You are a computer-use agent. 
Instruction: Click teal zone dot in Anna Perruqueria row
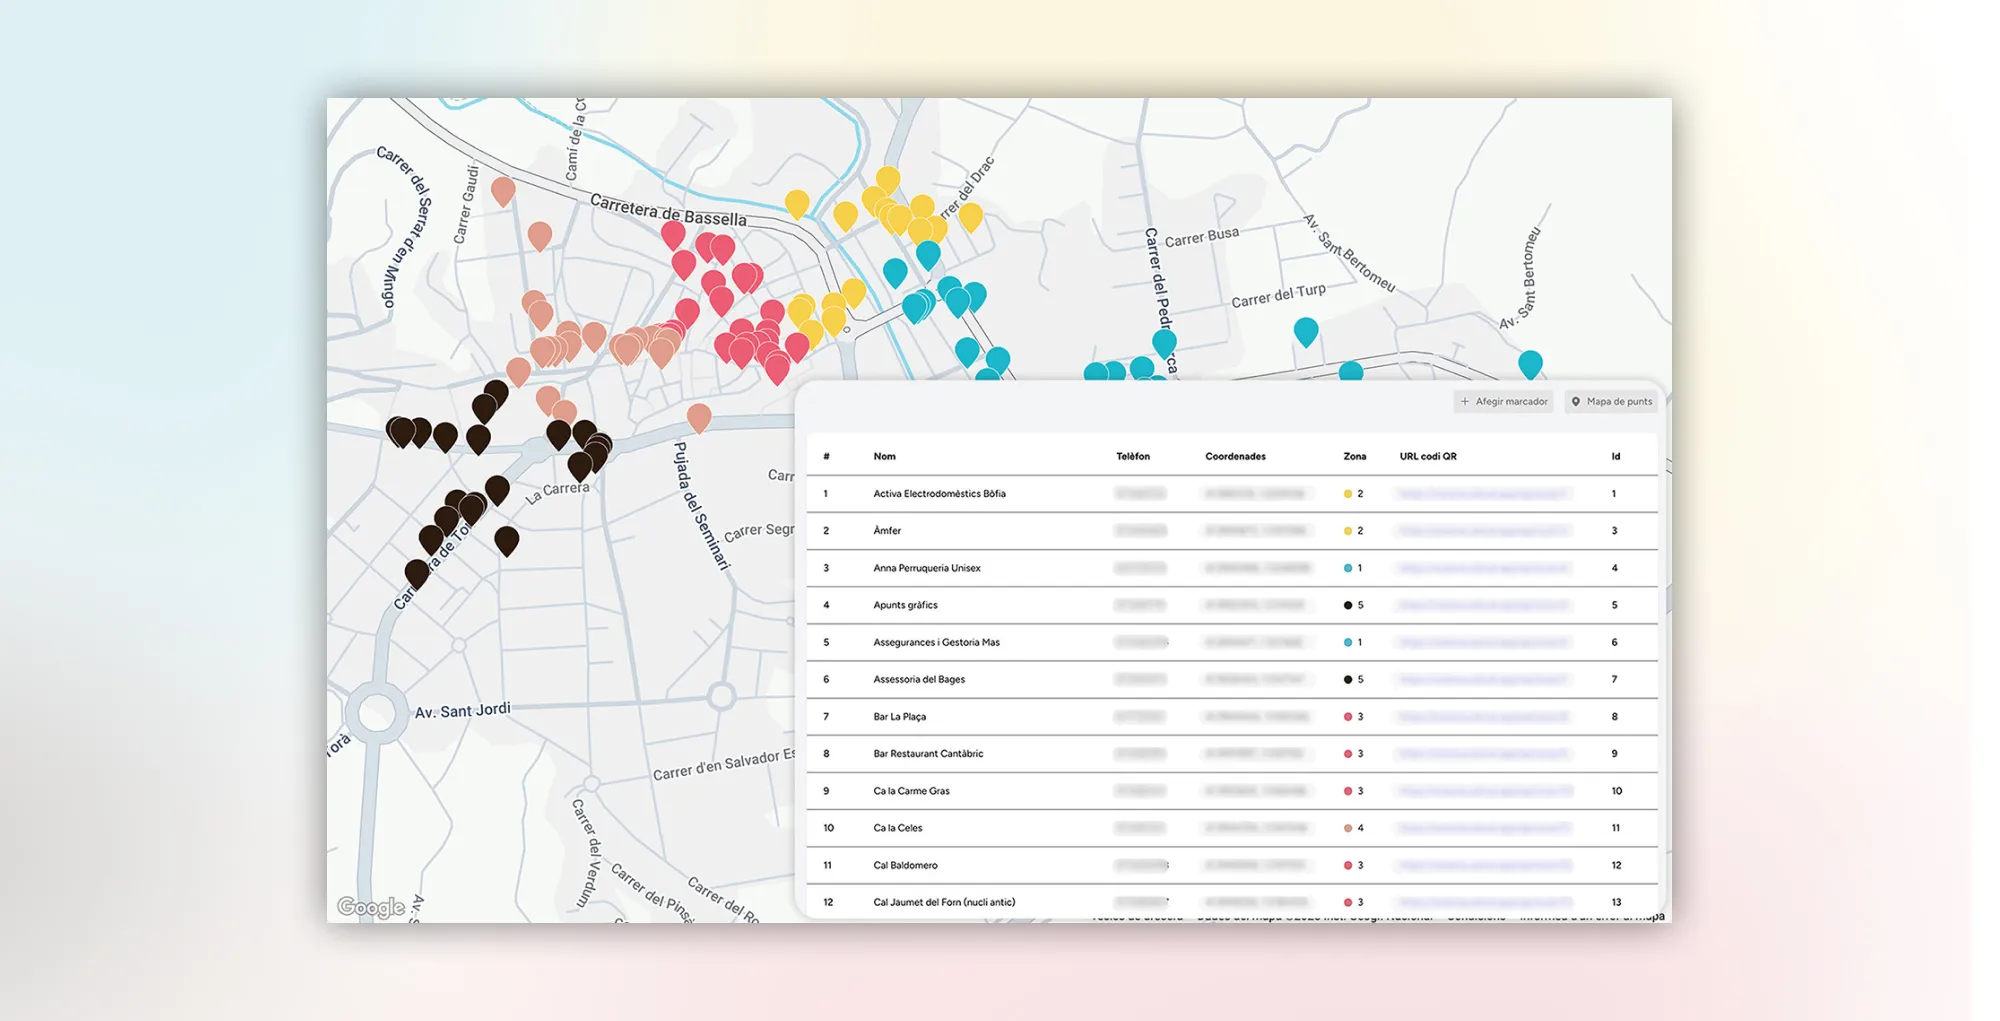(1347, 568)
